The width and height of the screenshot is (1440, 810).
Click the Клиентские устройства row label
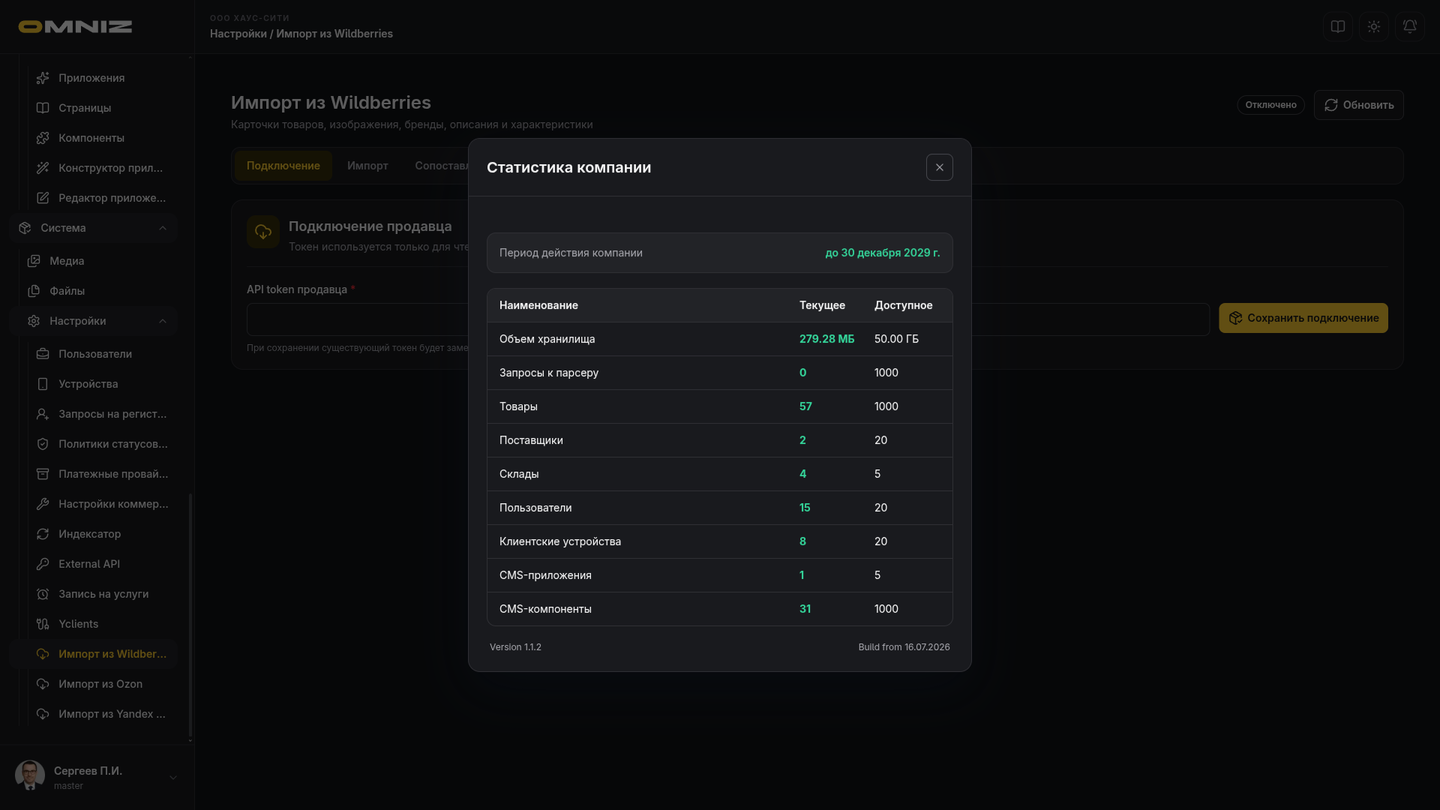pyautogui.click(x=560, y=542)
